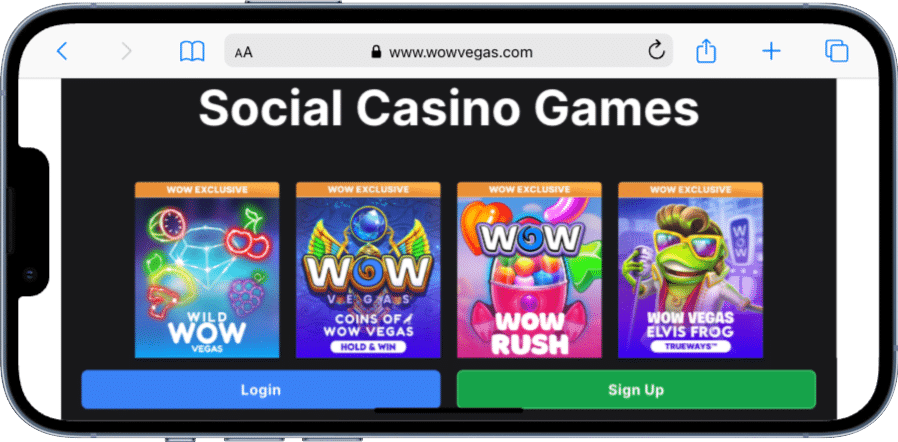Open the bookmarks book icon
898x442 pixels.
coord(192,52)
